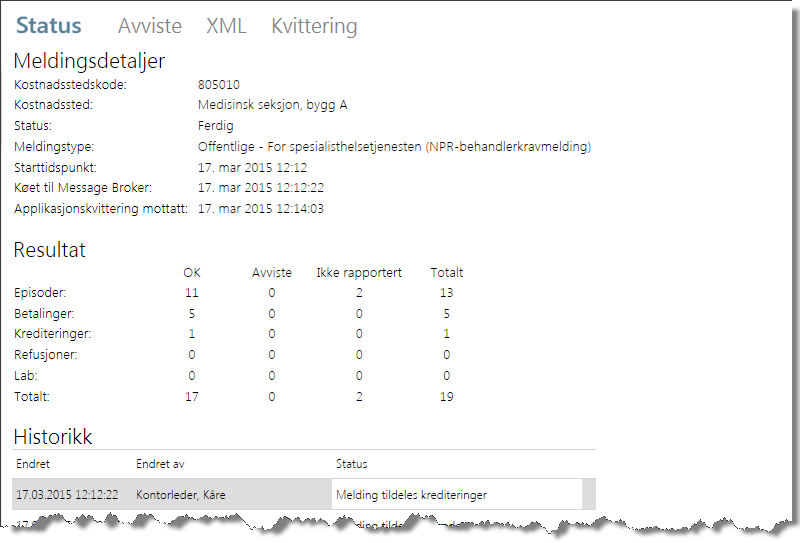
Task: Click the Status column header in Historikk
Action: 351,464
